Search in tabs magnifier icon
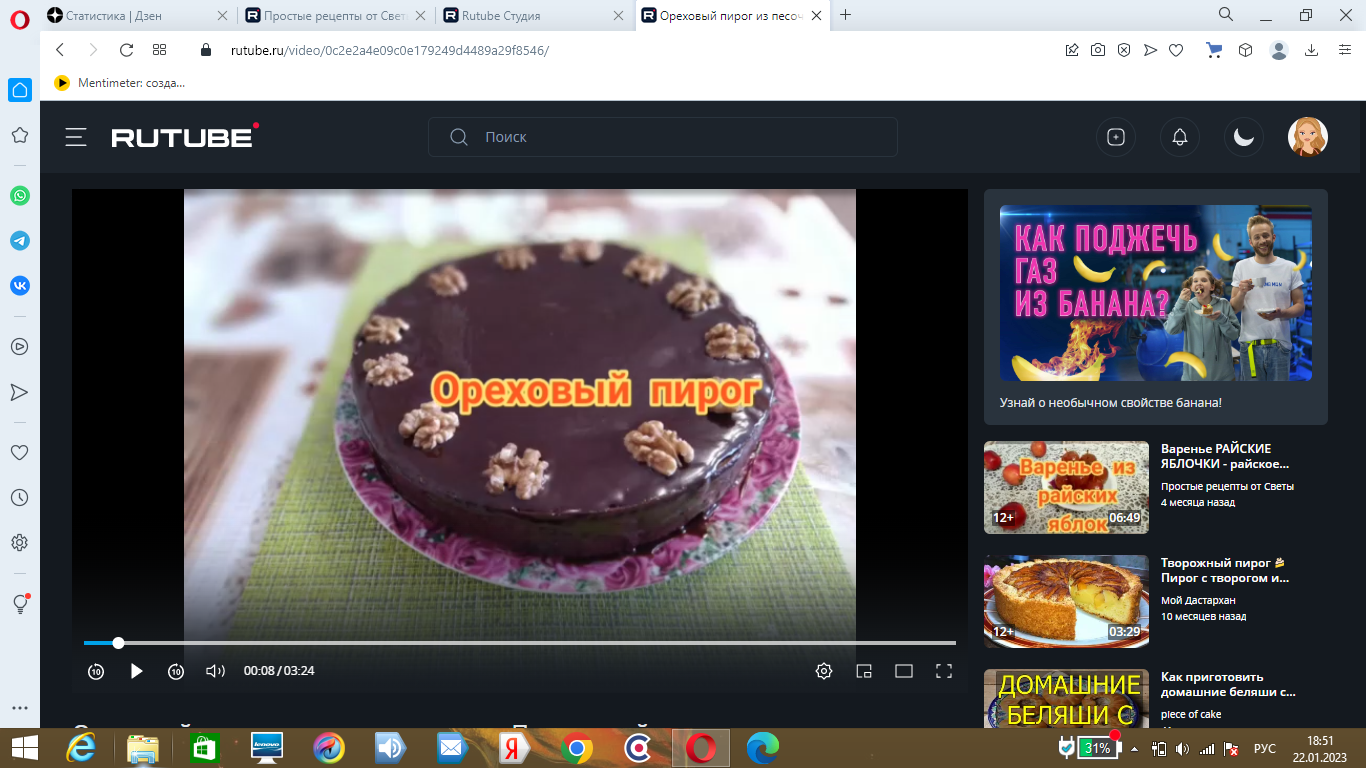Viewport: 1366px width, 768px height. (1225, 15)
